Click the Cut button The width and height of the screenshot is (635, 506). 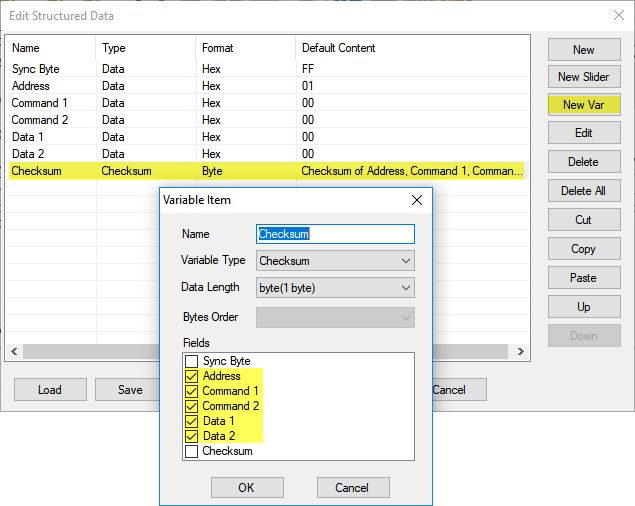coord(584,220)
